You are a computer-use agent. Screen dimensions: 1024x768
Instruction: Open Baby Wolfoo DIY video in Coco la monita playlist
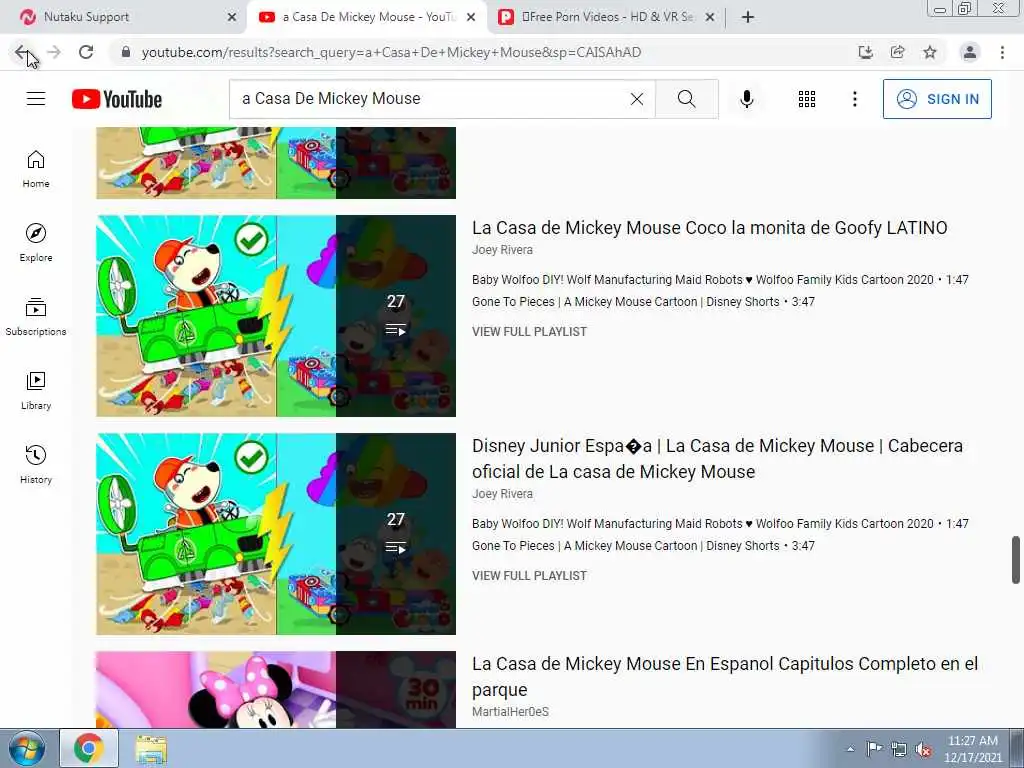click(720, 280)
